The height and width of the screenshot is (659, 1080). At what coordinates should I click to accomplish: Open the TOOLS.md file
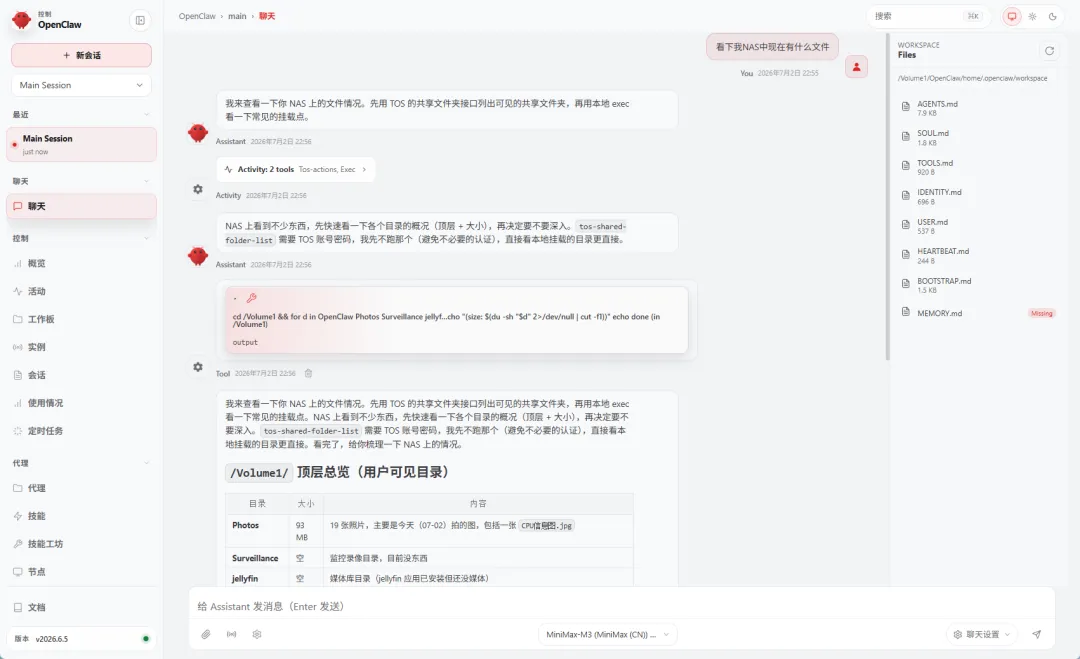(x=978, y=167)
